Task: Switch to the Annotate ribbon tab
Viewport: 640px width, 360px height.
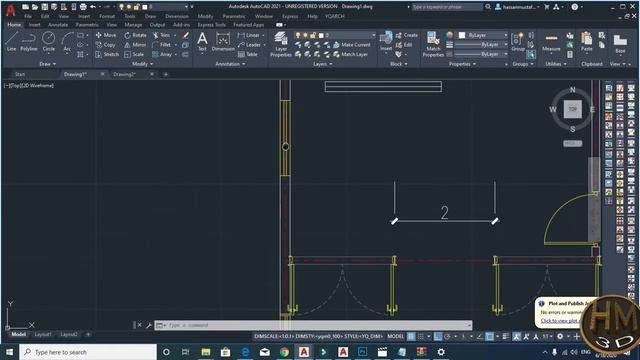Action: [58, 25]
